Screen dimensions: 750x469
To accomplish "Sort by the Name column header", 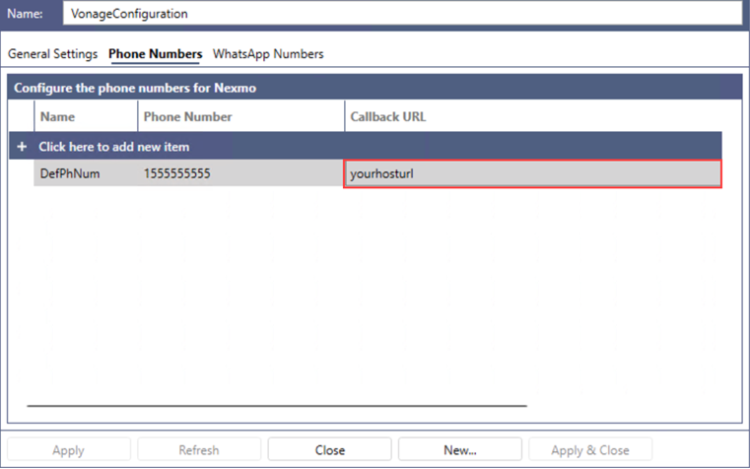I will coord(85,117).
